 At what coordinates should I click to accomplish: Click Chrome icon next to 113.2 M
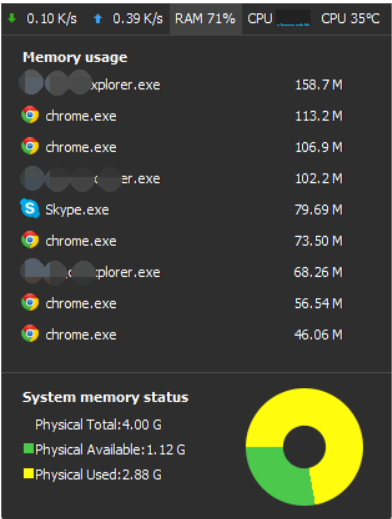point(30,115)
